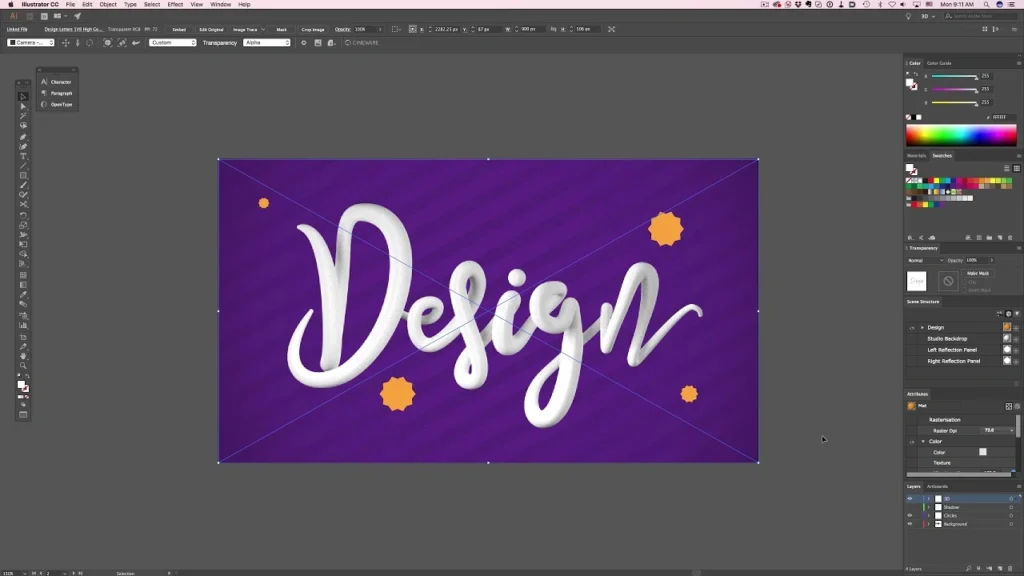Viewport: 1024px width, 576px height.
Task: Expand the 3D layer contents
Action: tap(929, 498)
